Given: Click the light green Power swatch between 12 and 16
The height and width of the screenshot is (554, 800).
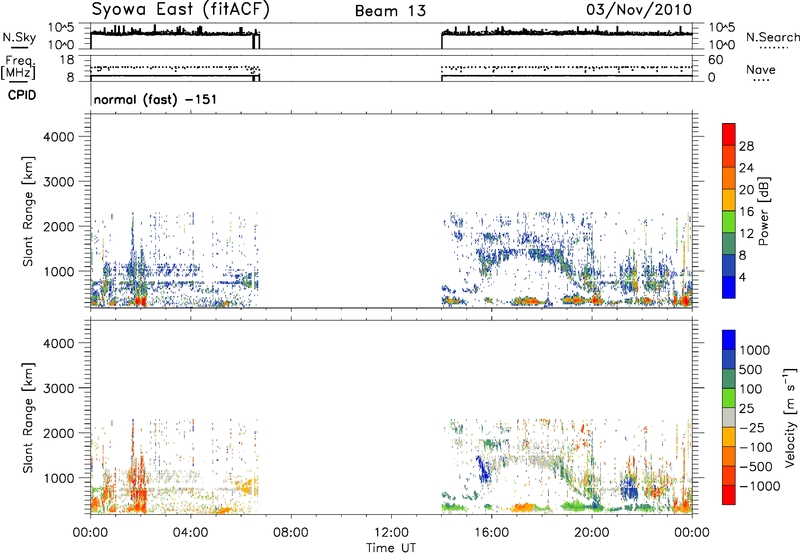Looking at the screenshot, I should [x=729, y=221].
